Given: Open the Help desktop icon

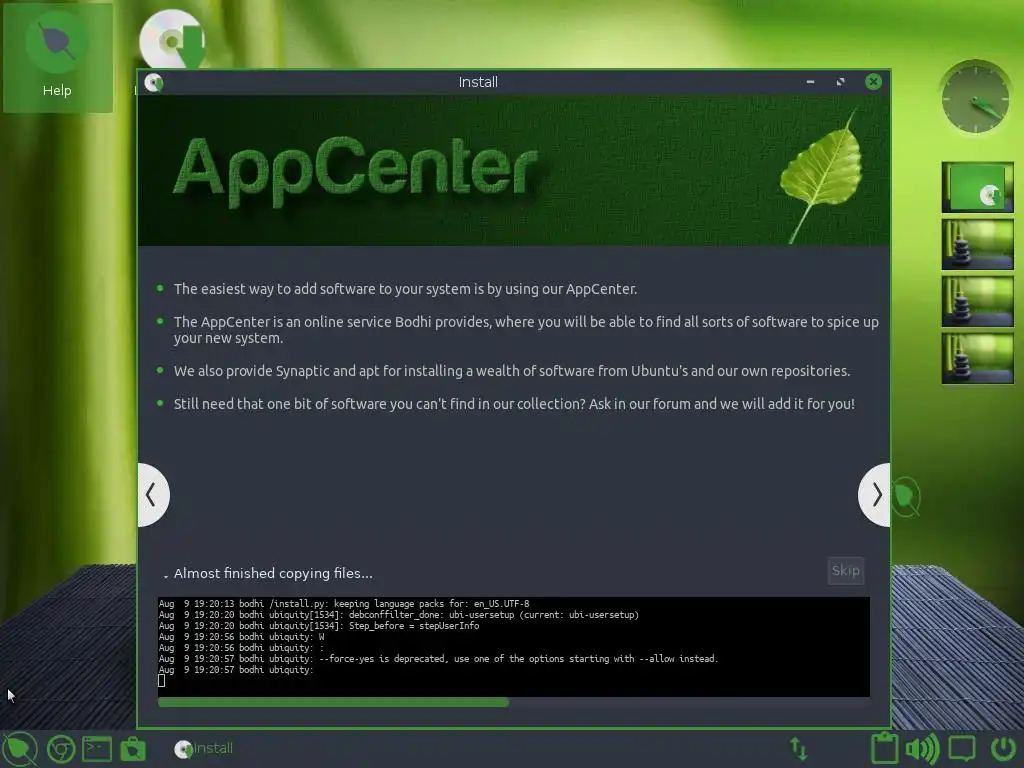Looking at the screenshot, I should (x=57, y=57).
